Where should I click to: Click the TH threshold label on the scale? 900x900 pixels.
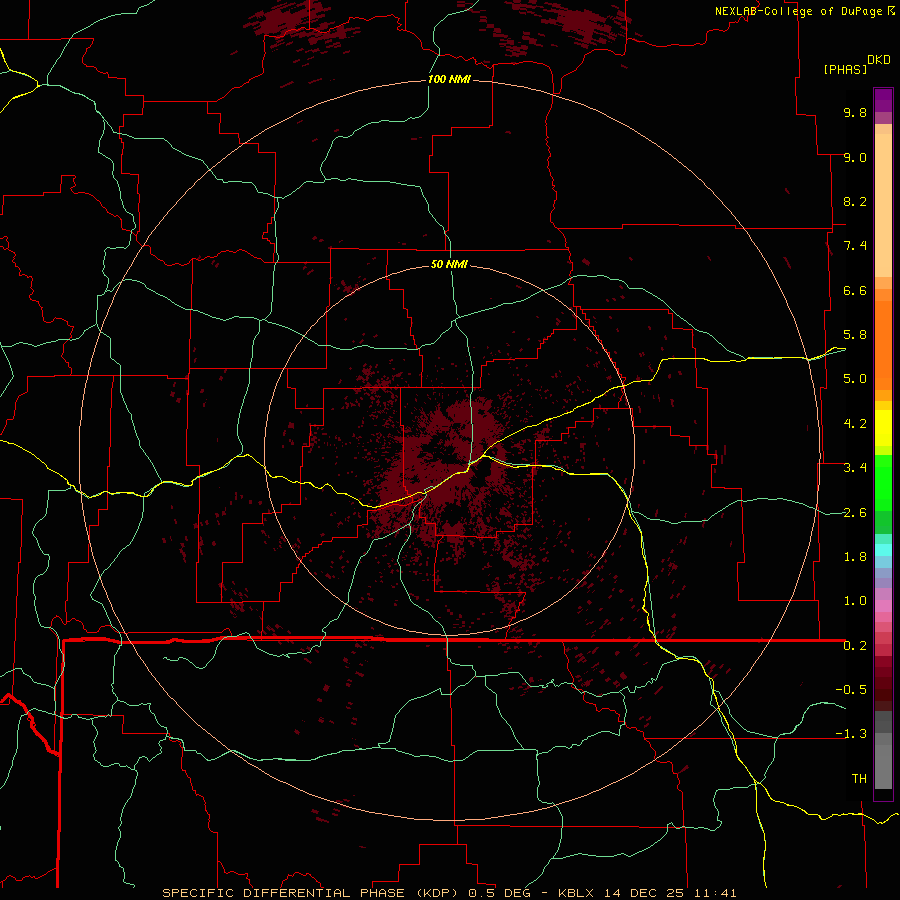(x=859, y=779)
